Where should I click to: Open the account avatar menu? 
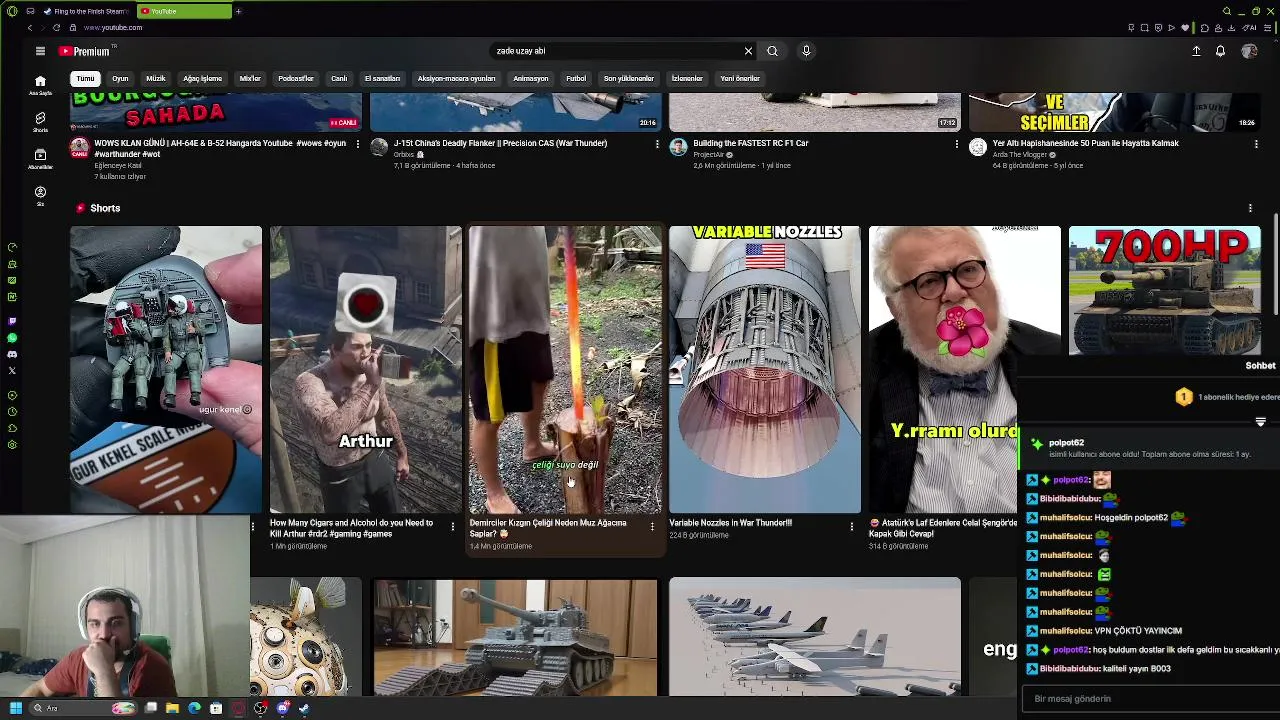pos(1249,51)
